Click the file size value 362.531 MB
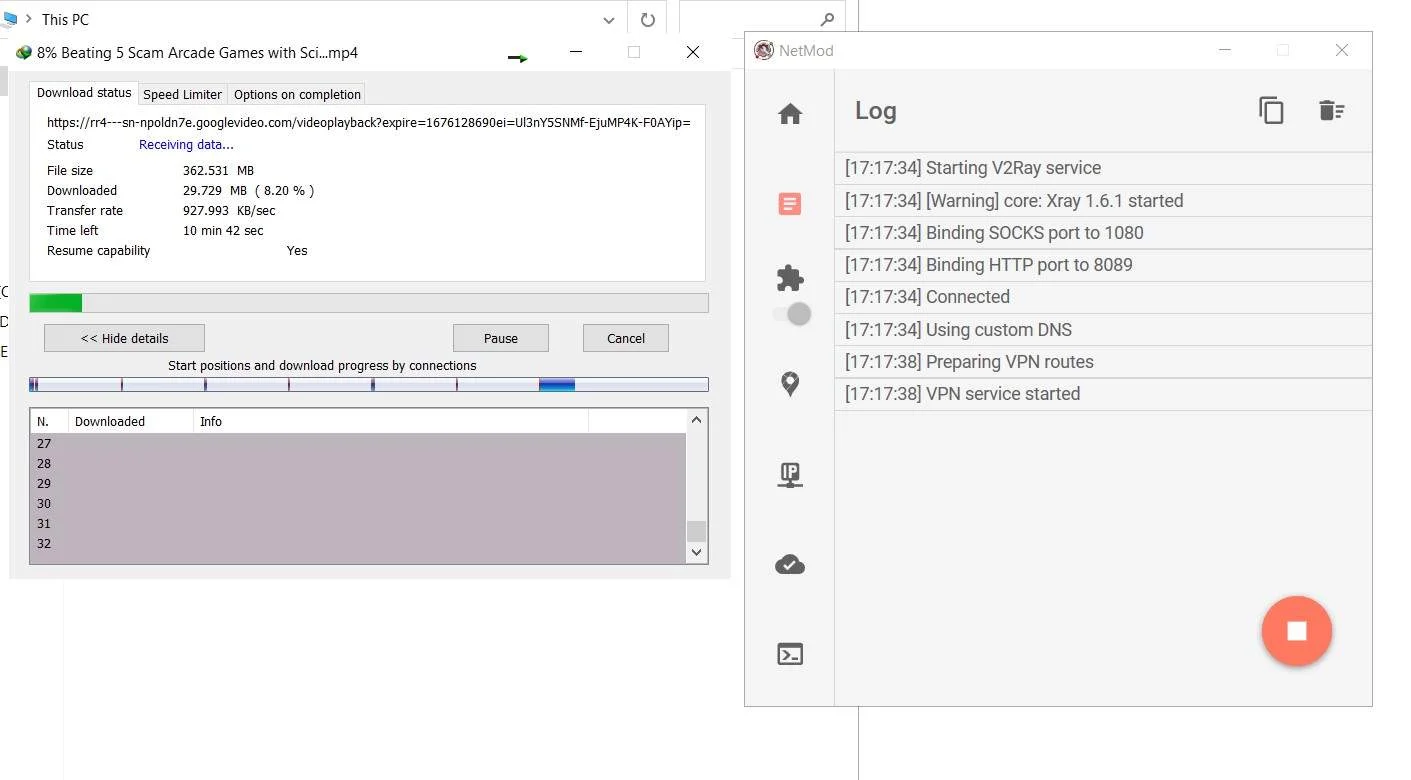Viewport: 1411px width, 780px height. (218, 171)
